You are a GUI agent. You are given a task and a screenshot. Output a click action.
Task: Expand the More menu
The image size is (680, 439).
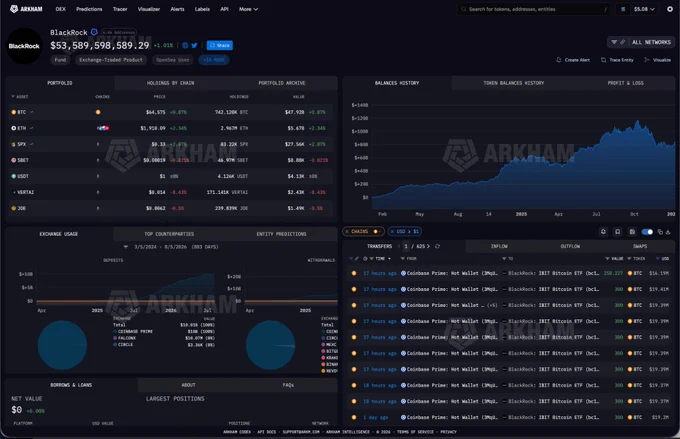[x=248, y=9]
